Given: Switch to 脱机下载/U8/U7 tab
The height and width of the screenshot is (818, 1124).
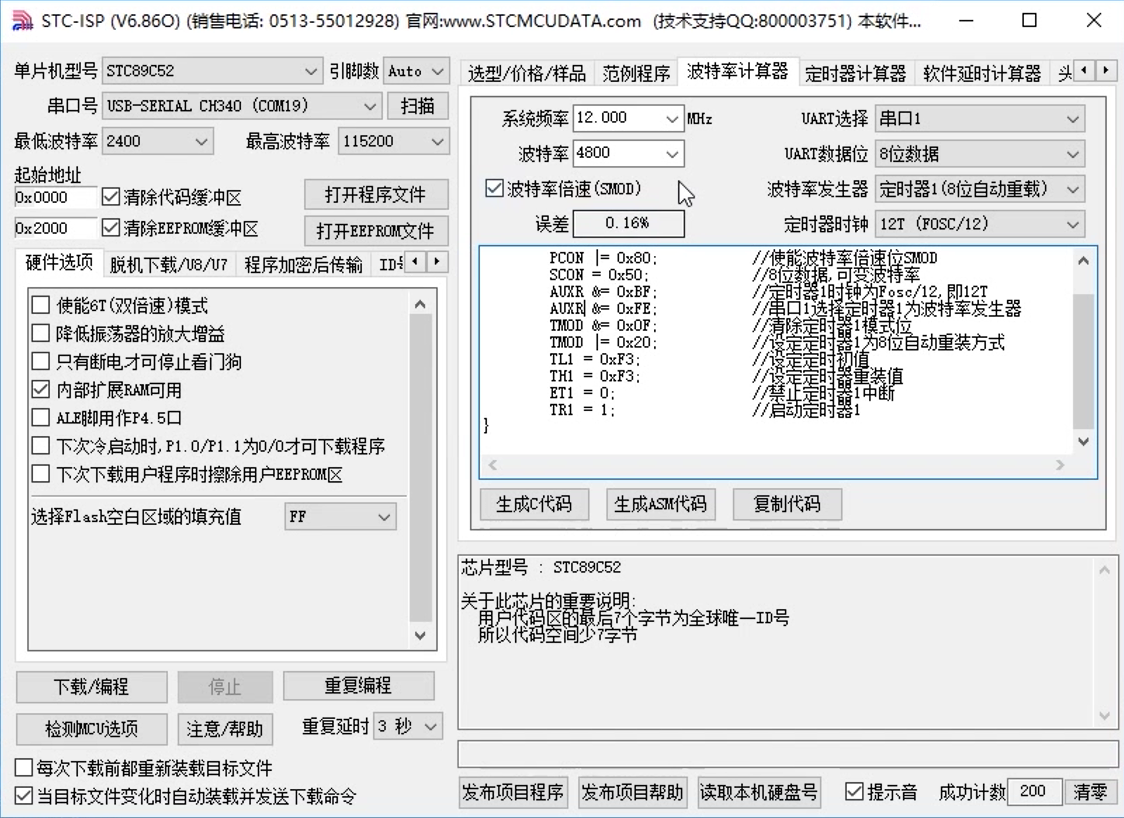Looking at the screenshot, I should [x=168, y=265].
